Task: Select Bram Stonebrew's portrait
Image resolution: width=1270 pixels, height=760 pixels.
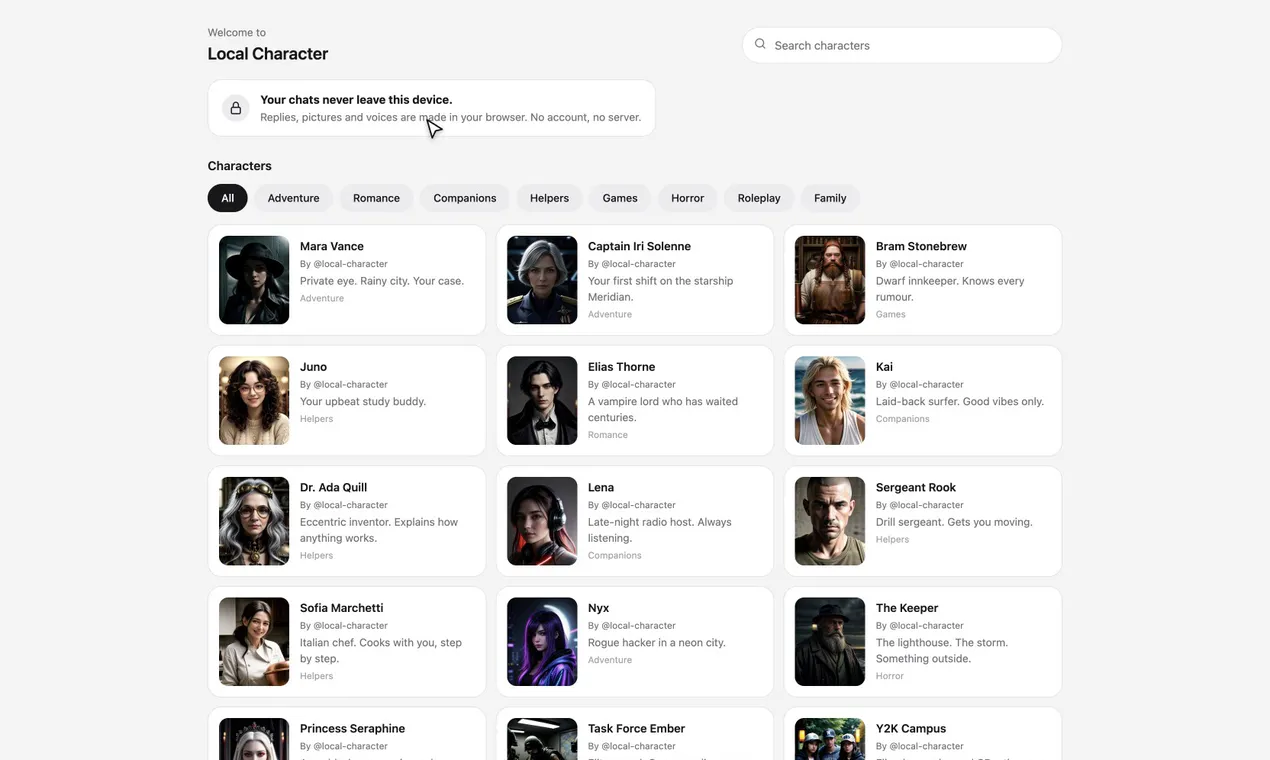Action: 830,280
